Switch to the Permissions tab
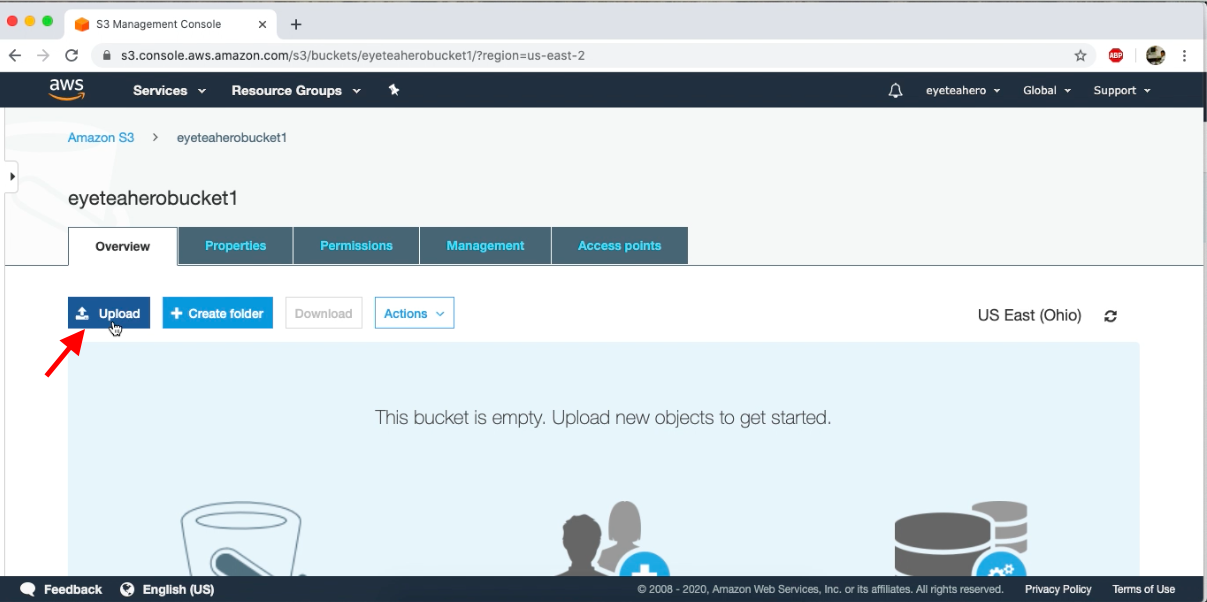The width and height of the screenshot is (1207, 602). pos(356,245)
